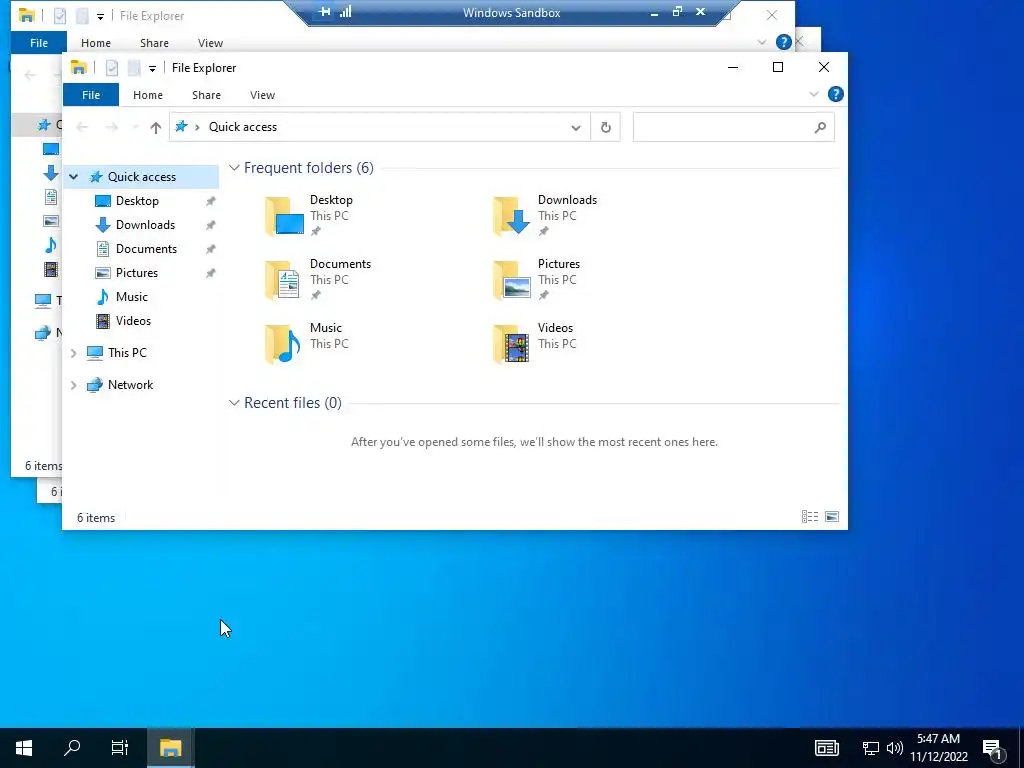Collapse the Recent files section
1024x768 pixels.
pyautogui.click(x=234, y=403)
